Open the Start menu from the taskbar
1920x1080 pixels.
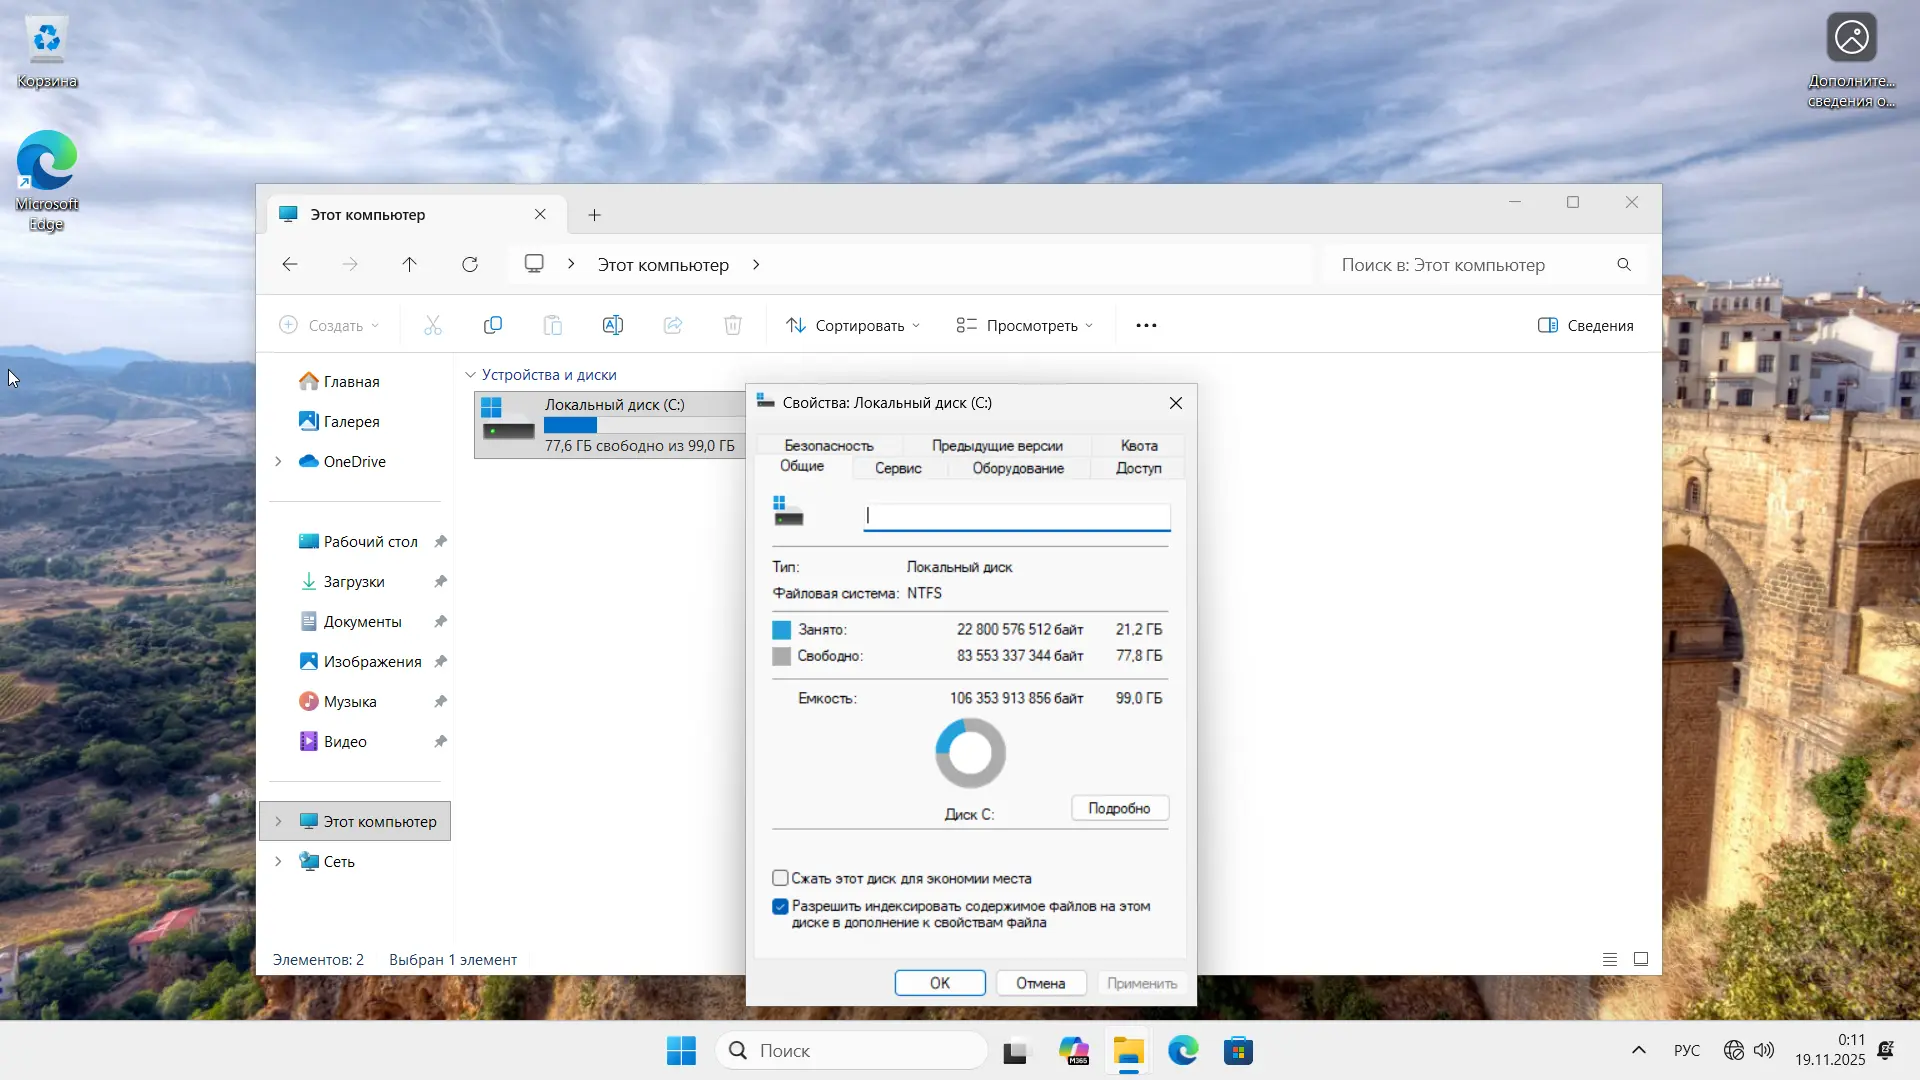681,1051
